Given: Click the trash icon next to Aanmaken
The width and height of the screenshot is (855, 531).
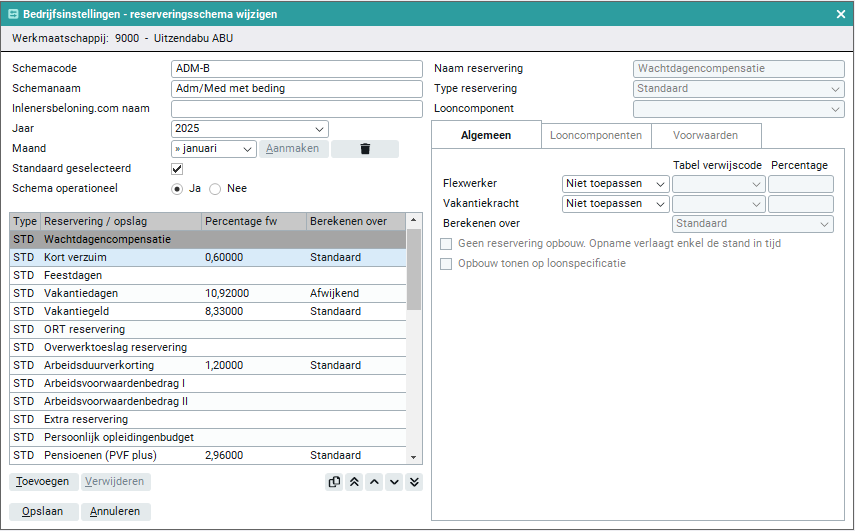Looking at the screenshot, I should [x=364, y=149].
